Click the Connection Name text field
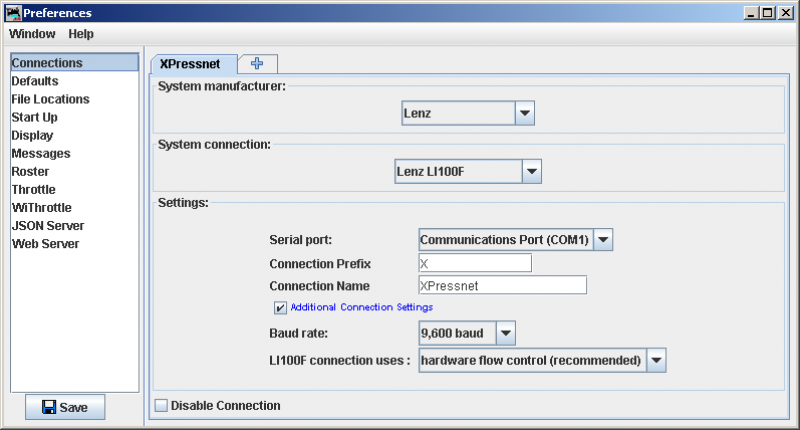This screenshot has height=430, width=800. (503, 286)
